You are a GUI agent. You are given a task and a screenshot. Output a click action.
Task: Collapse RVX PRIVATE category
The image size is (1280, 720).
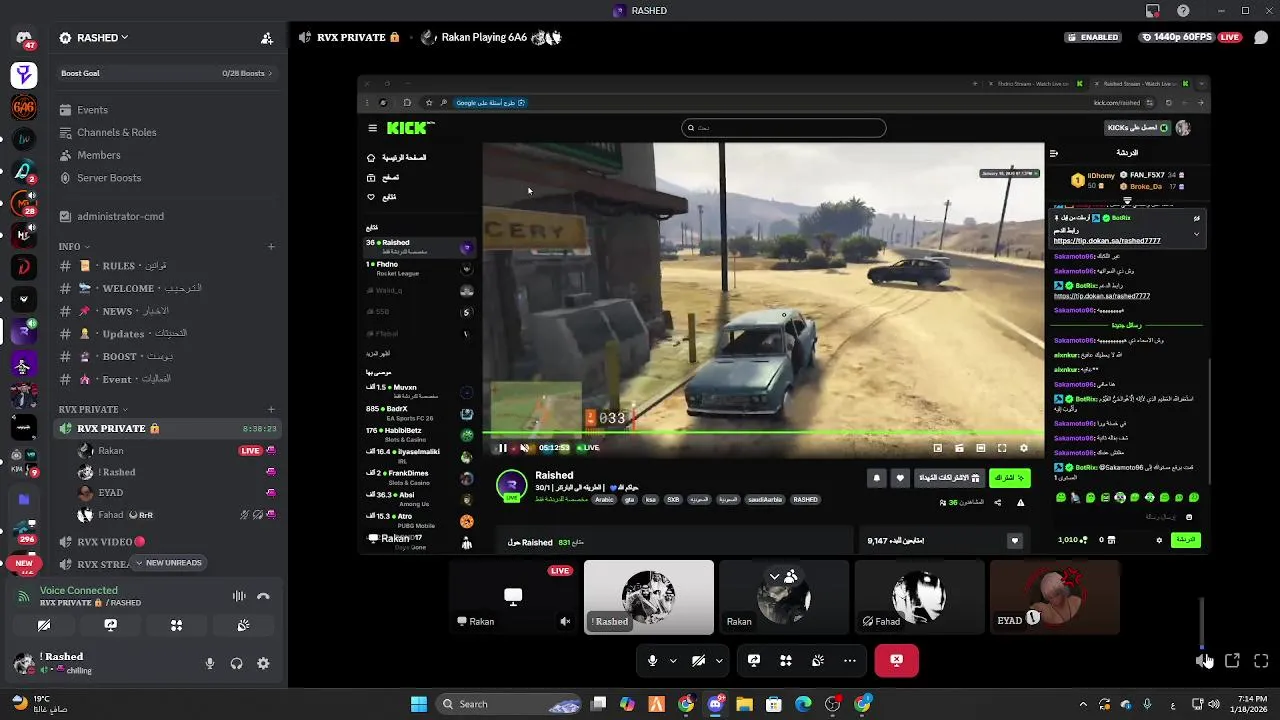(93, 409)
